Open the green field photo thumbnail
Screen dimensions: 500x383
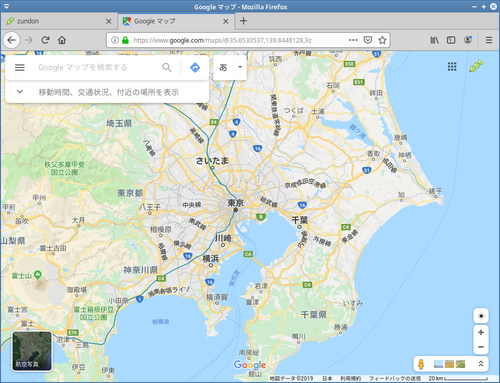coord(460,364)
